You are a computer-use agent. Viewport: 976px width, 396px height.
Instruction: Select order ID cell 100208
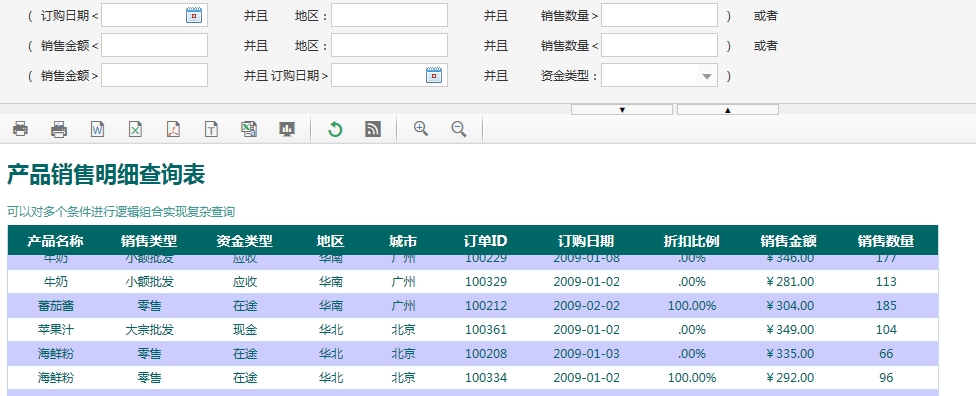(x=486, y=354)
